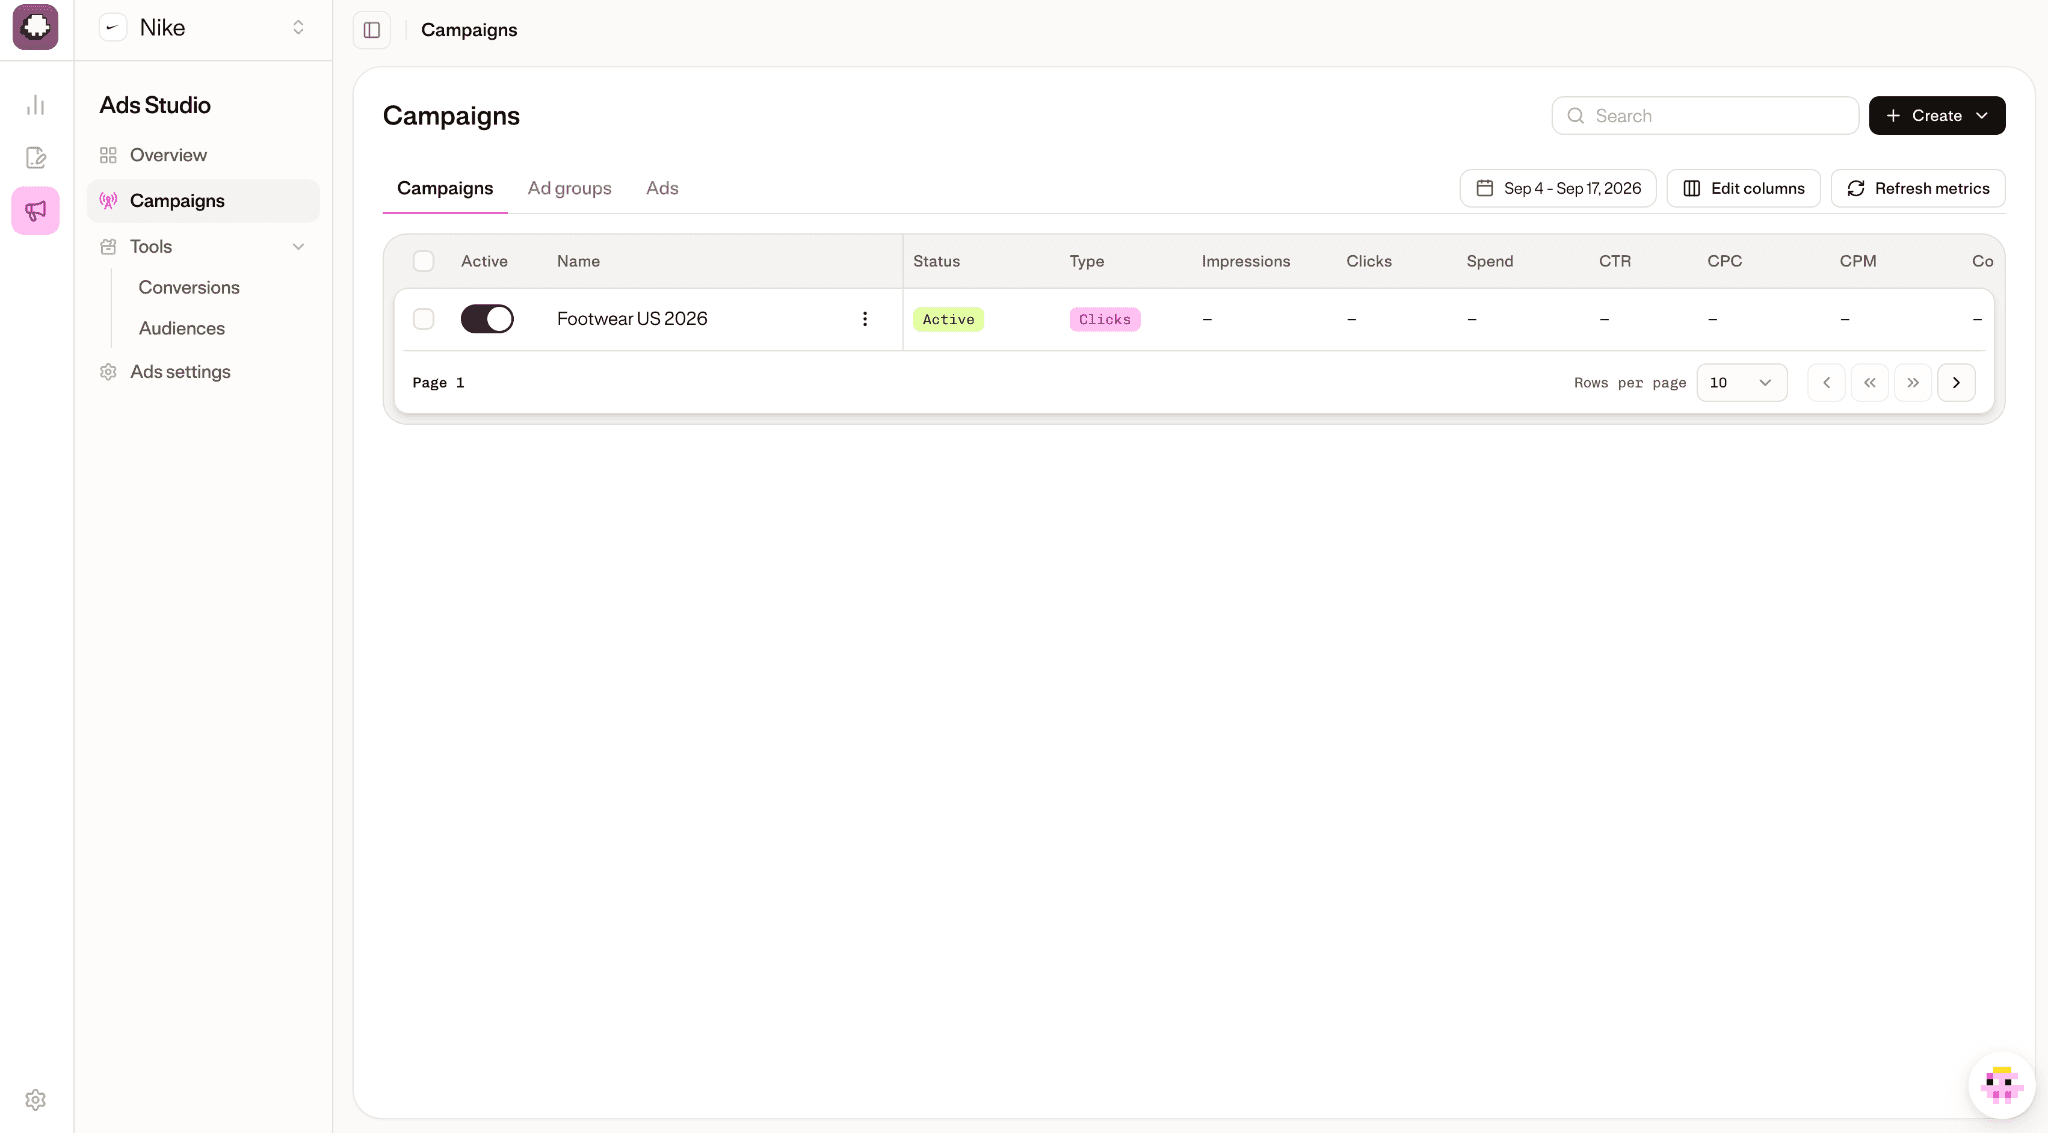This screenshot has height=1133, width=2048.
Task: Open the rows per page dropdown
Action: (1742, 383)
